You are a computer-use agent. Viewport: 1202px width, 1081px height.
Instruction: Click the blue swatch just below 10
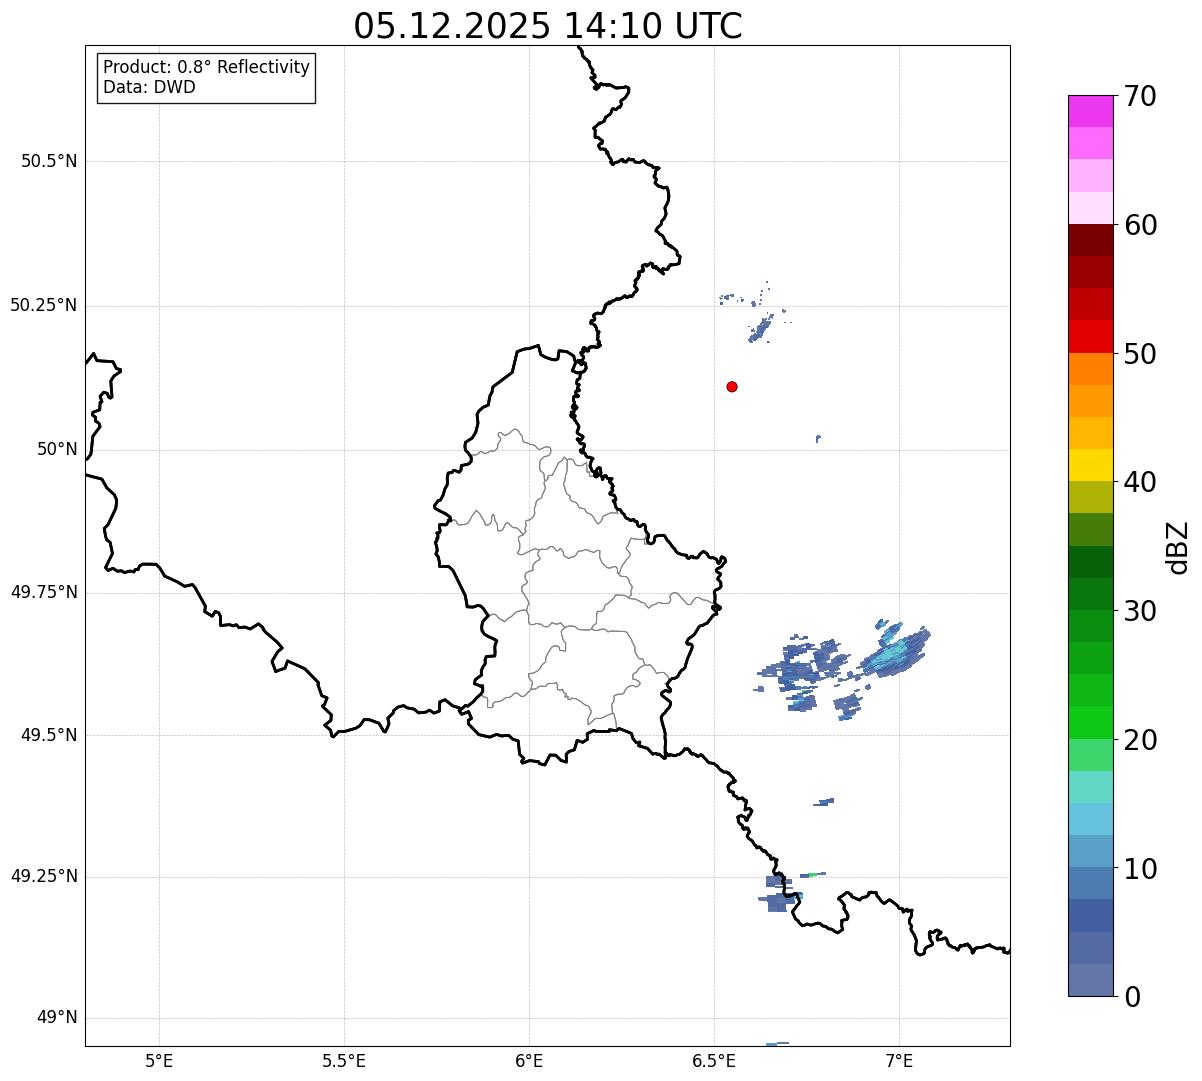[x=1091, y=884]
